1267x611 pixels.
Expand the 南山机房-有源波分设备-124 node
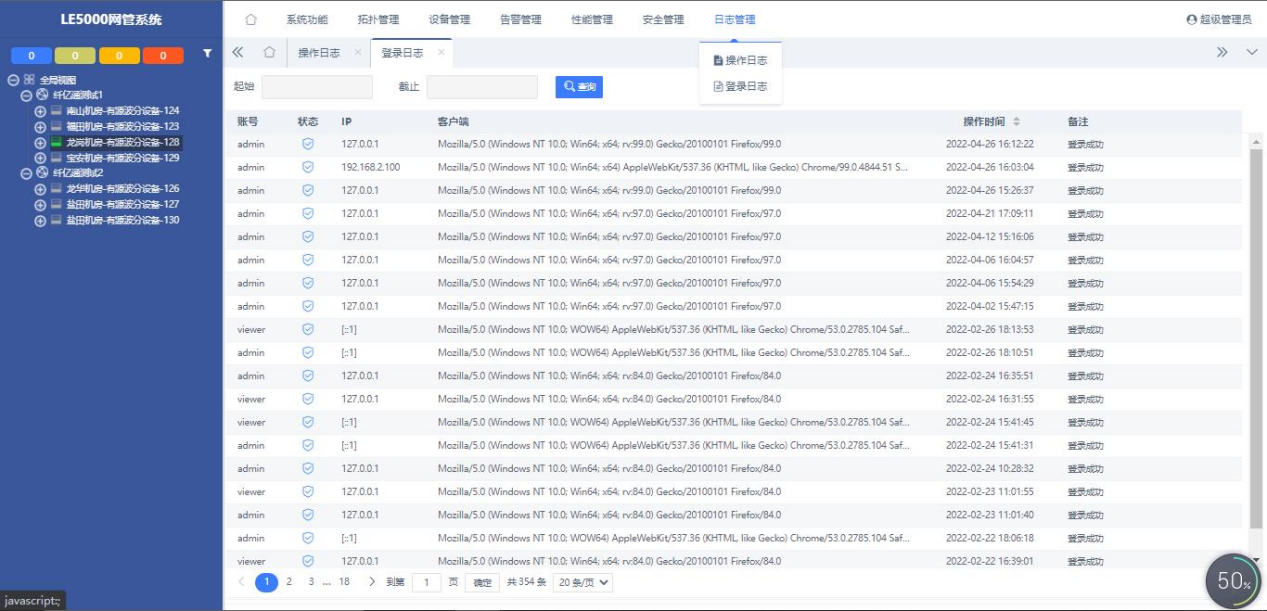(x=40, y=111)
